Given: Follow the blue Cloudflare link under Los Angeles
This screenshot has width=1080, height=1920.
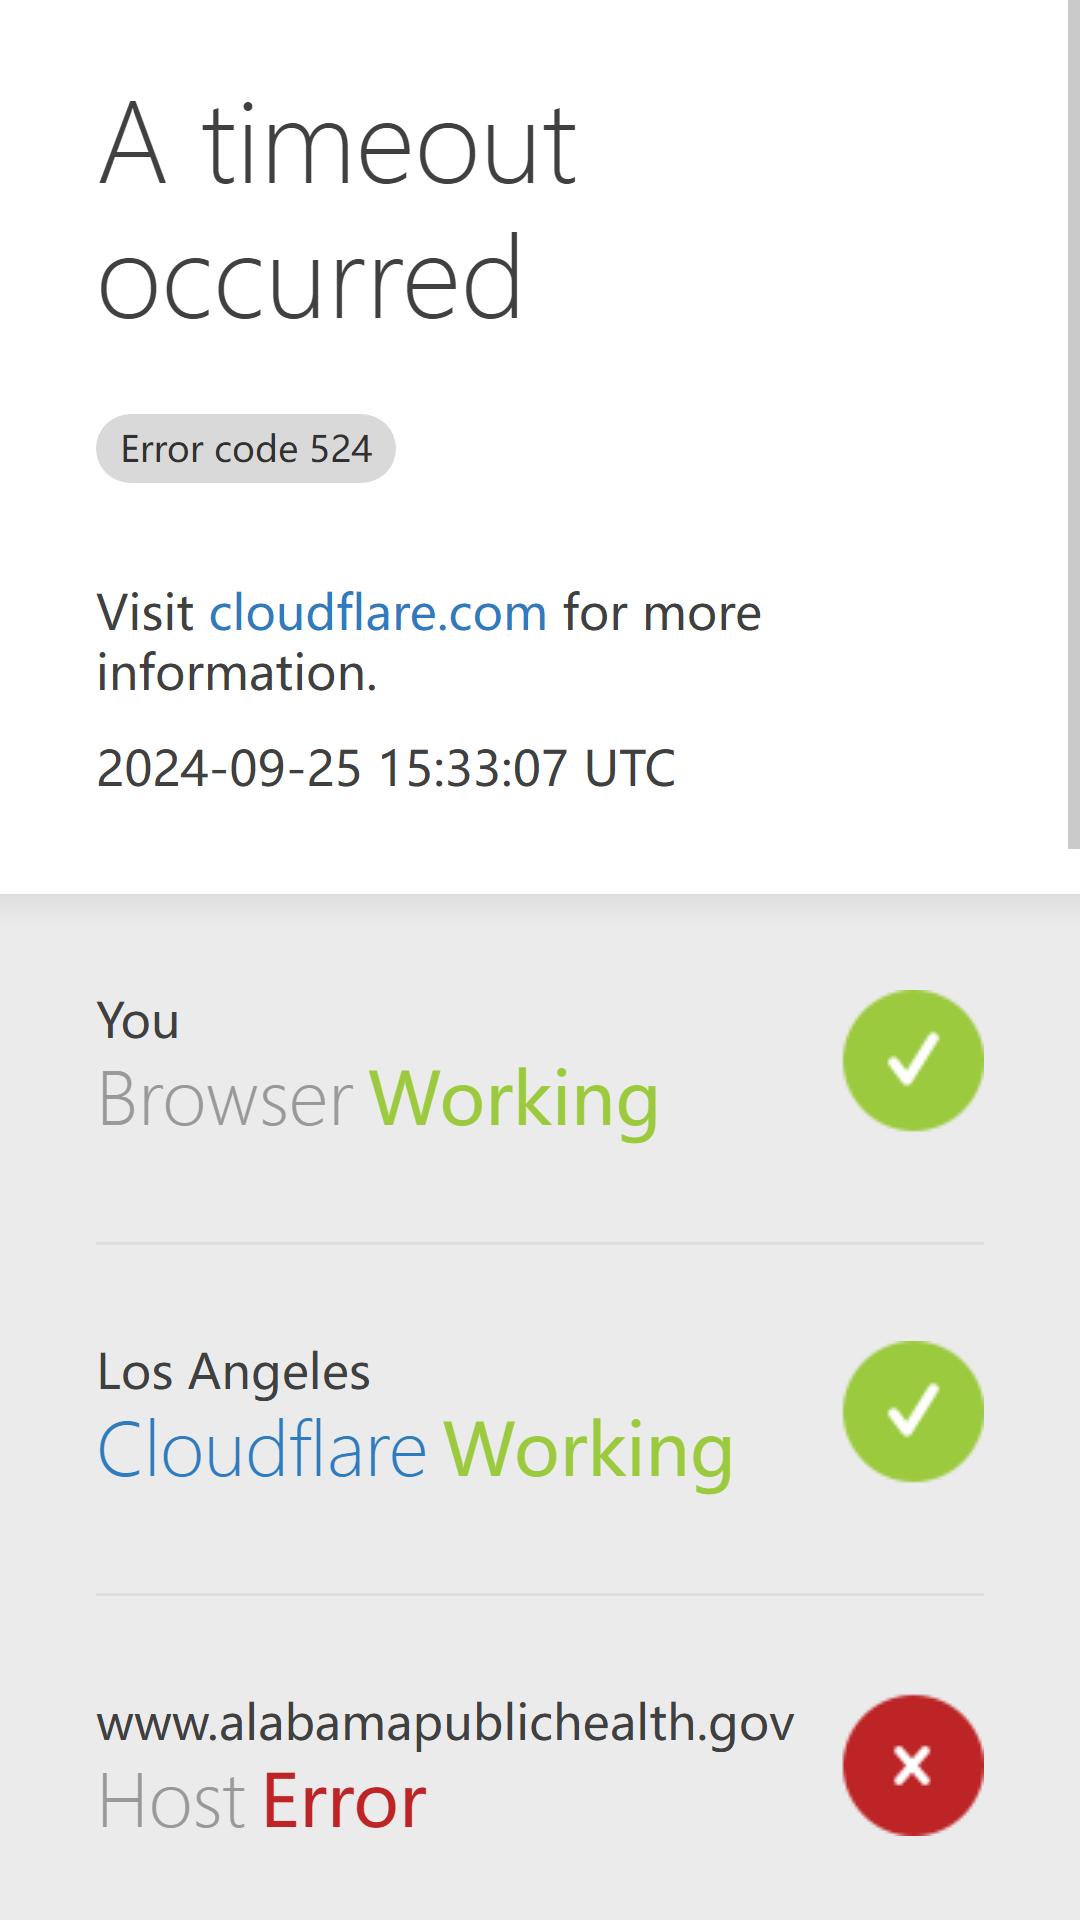Looking at the screenshot, I should click(262, 1449).
